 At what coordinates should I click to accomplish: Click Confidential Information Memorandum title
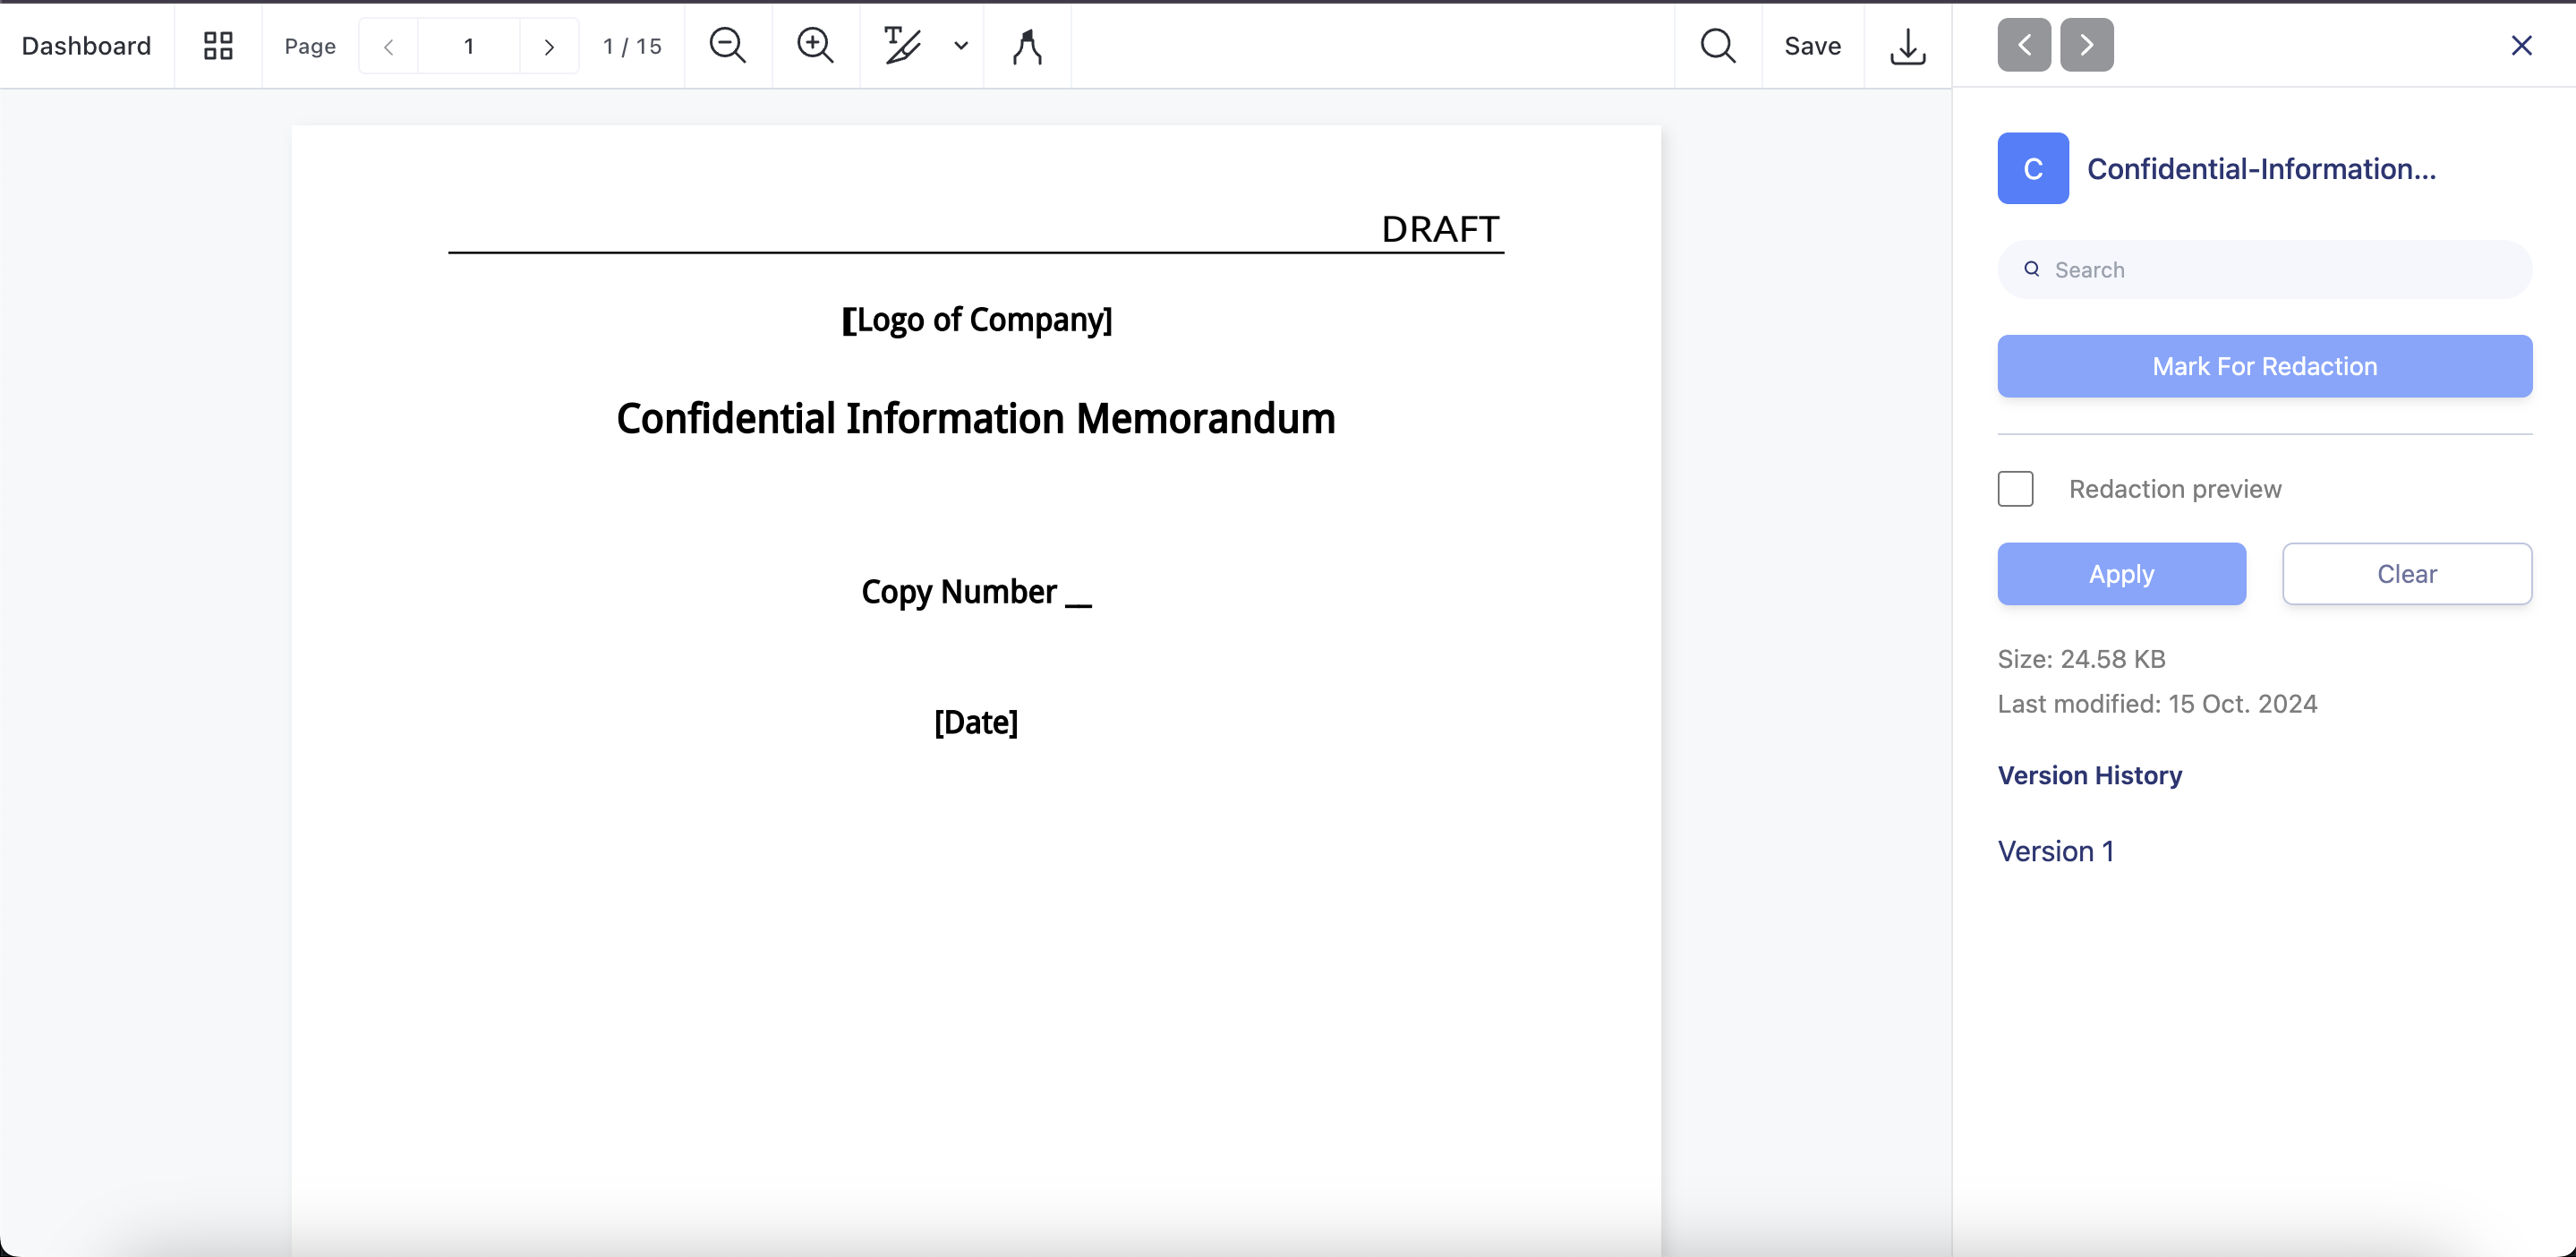coord(976,418)
